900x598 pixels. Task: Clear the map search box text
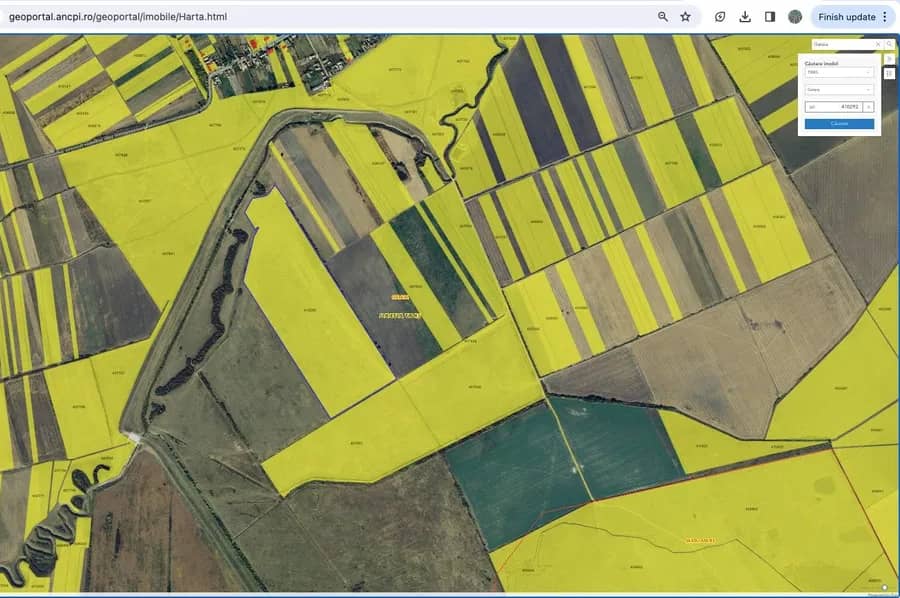878,44
